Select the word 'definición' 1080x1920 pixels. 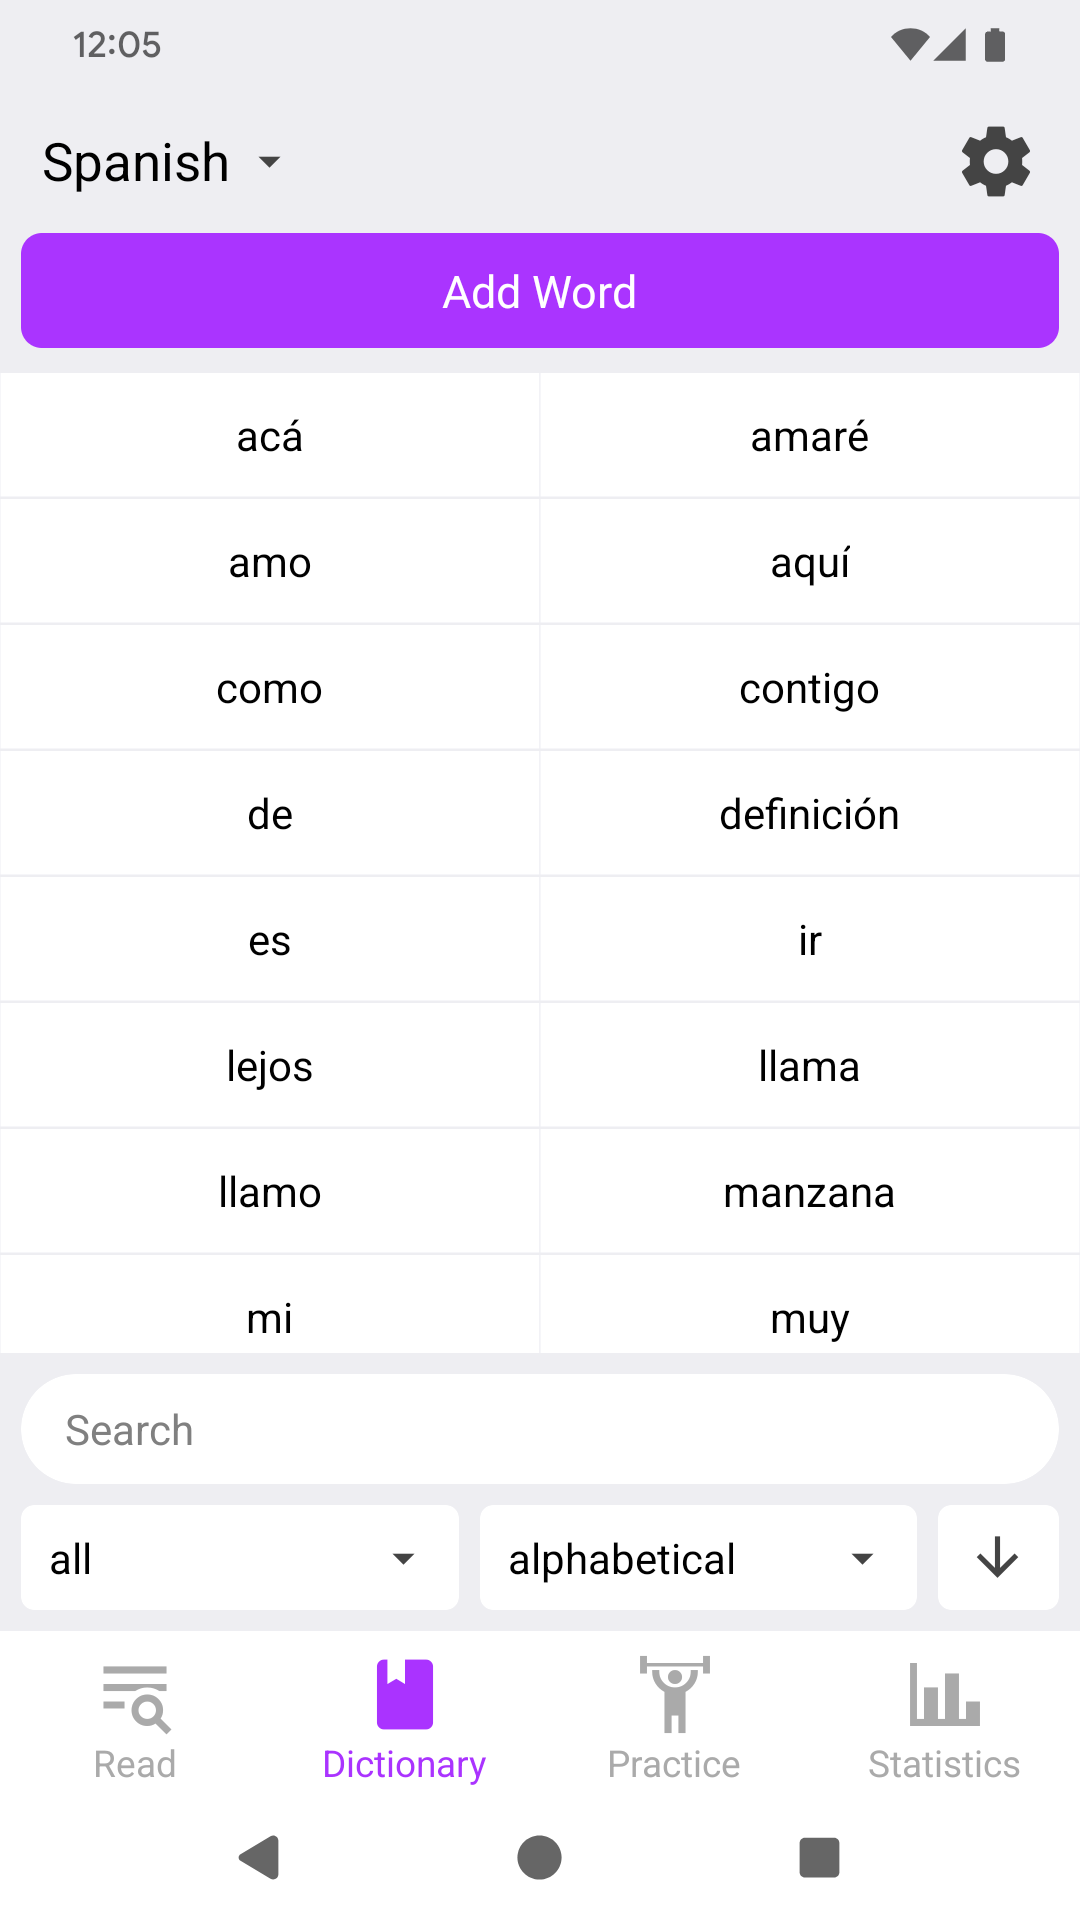(x=809, y=814)
